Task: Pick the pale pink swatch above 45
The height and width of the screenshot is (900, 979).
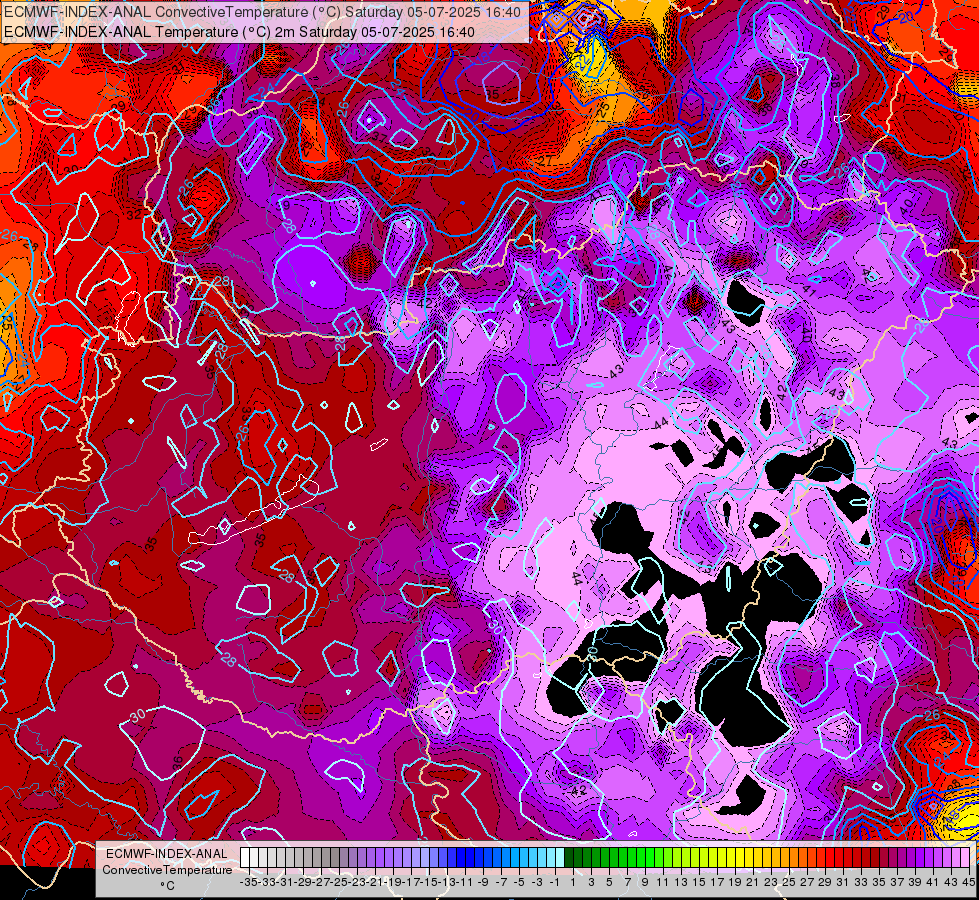Action: 967,858
